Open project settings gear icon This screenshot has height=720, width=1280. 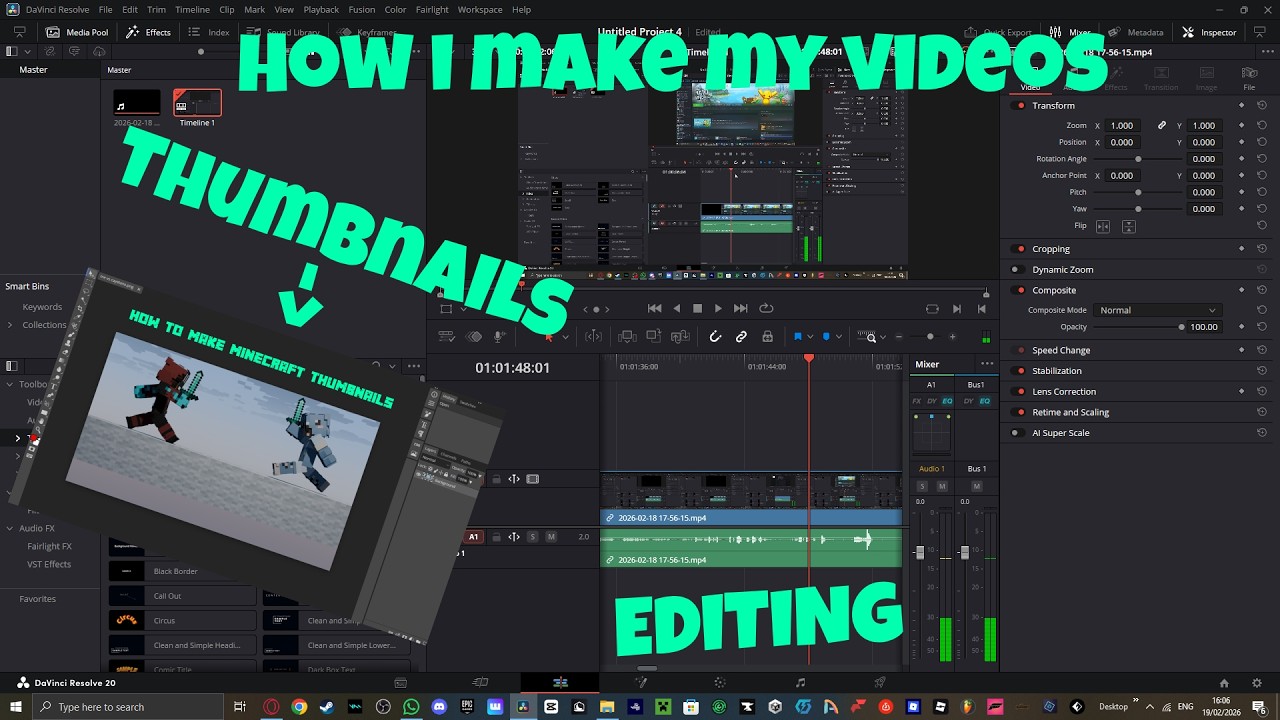1257,683
